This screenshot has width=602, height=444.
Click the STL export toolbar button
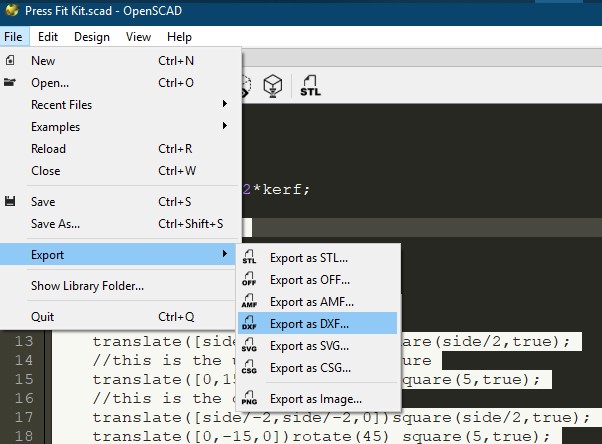point(310,85)
